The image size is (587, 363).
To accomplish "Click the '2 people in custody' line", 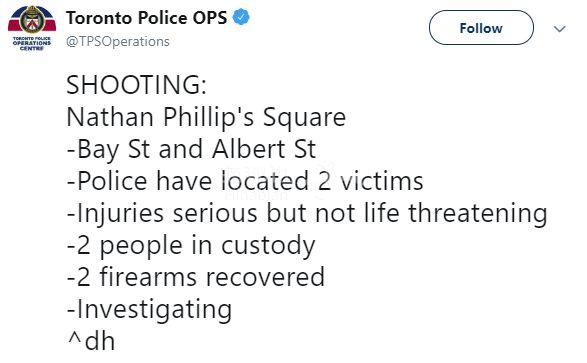I will click(191, 246).
